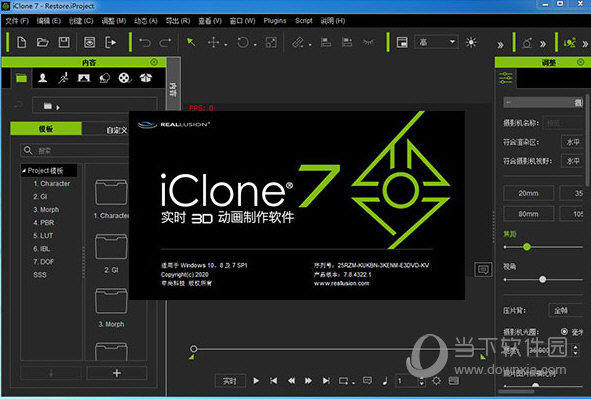Click the closed-eye hide icon in the toolbar
The height and width of the screenshot is (399, 591).
click(368, 42)
